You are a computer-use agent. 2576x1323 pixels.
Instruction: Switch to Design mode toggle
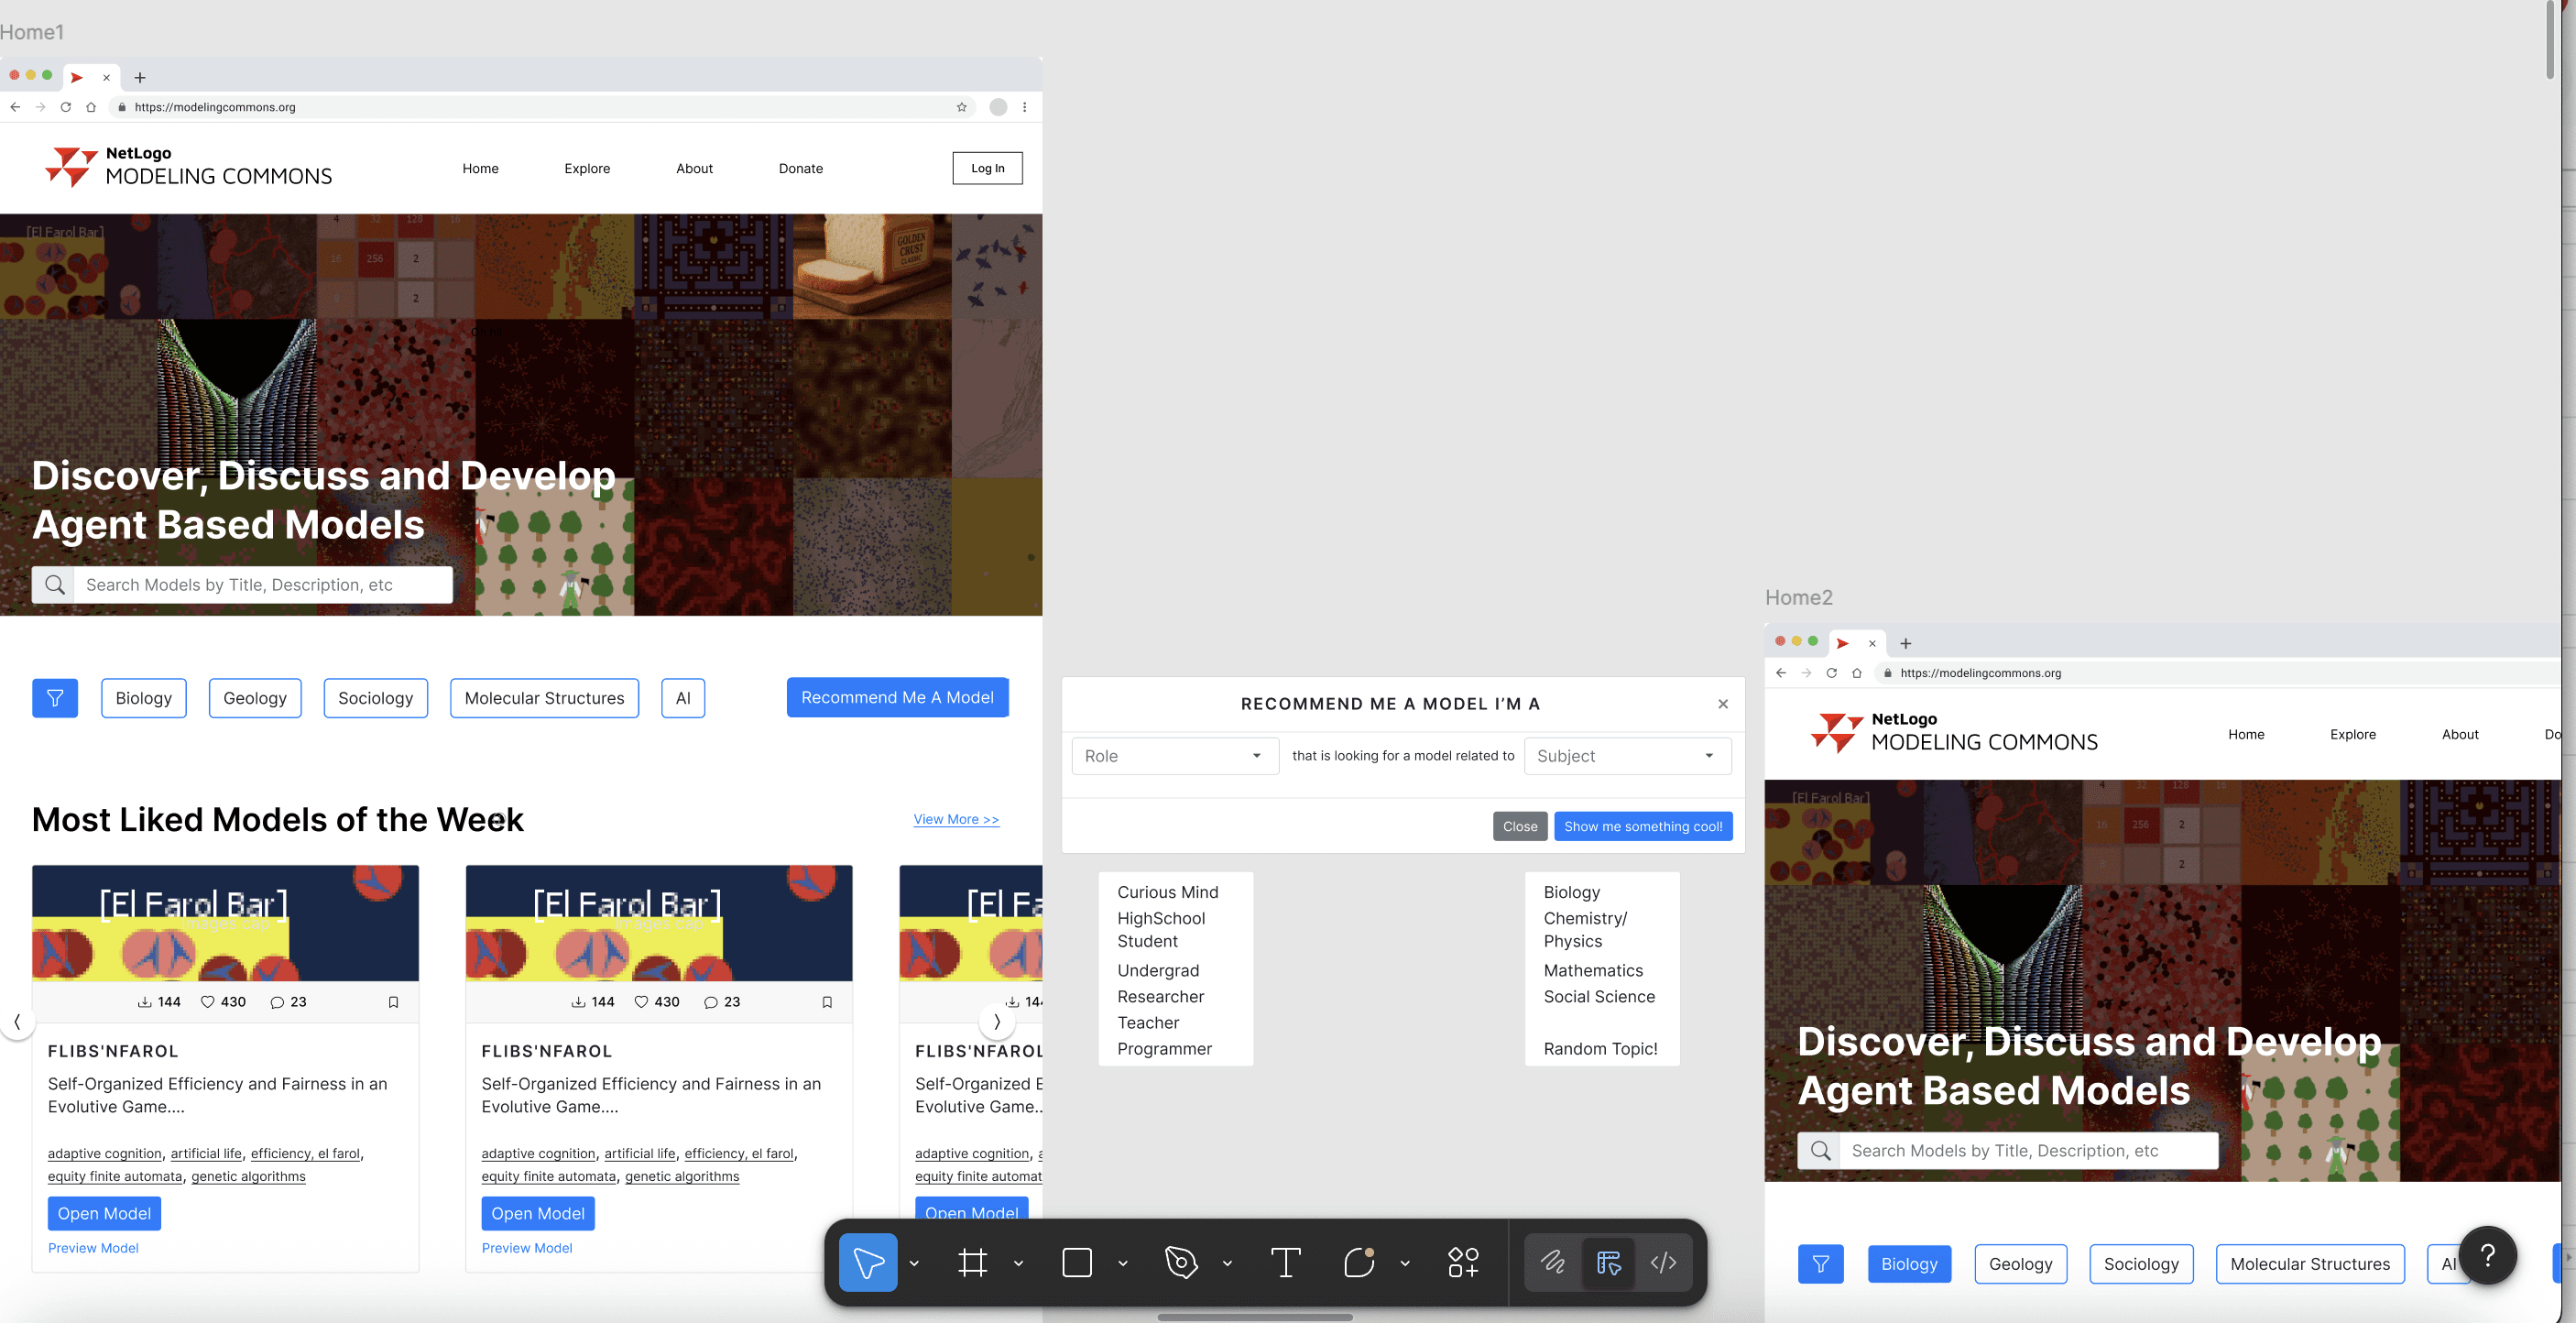[x=1608, y=1262]
